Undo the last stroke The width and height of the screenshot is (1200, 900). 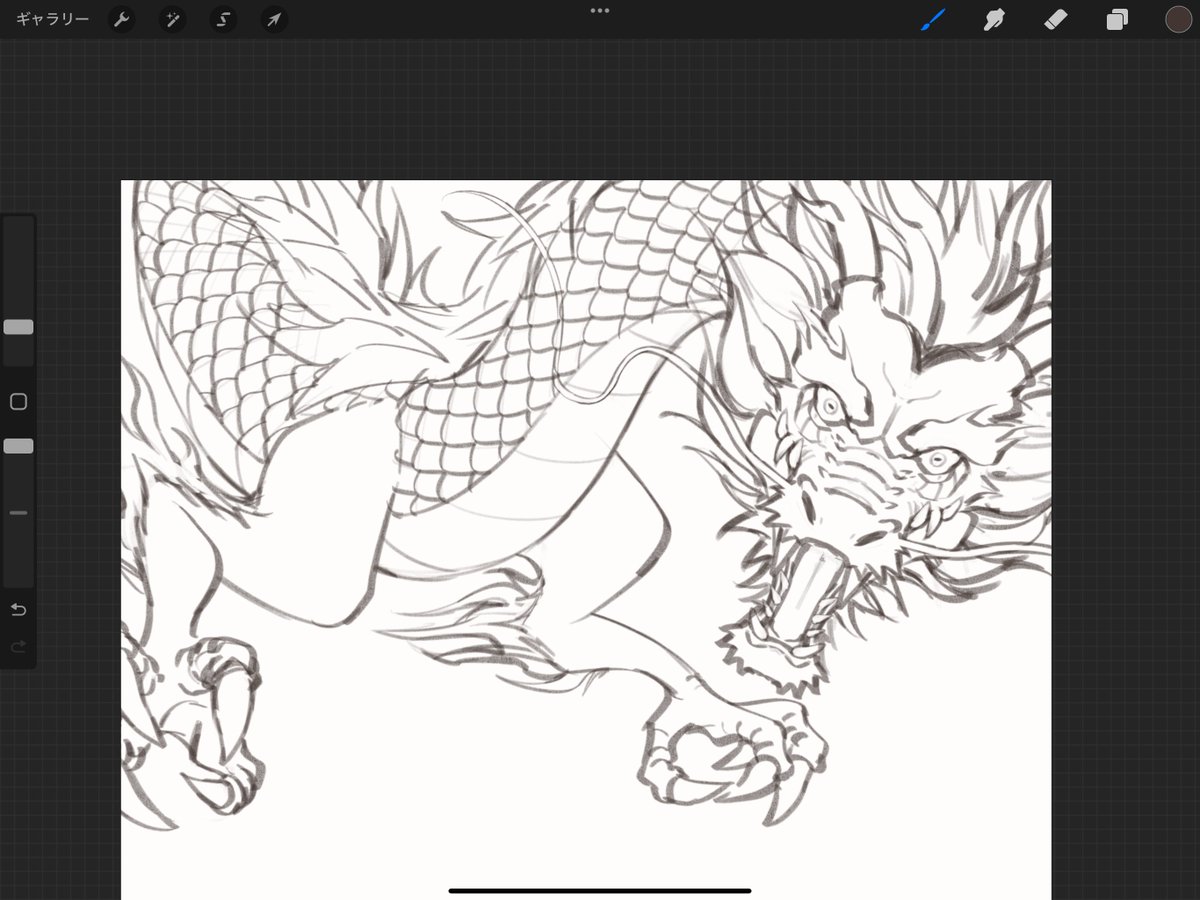[18, 610]
